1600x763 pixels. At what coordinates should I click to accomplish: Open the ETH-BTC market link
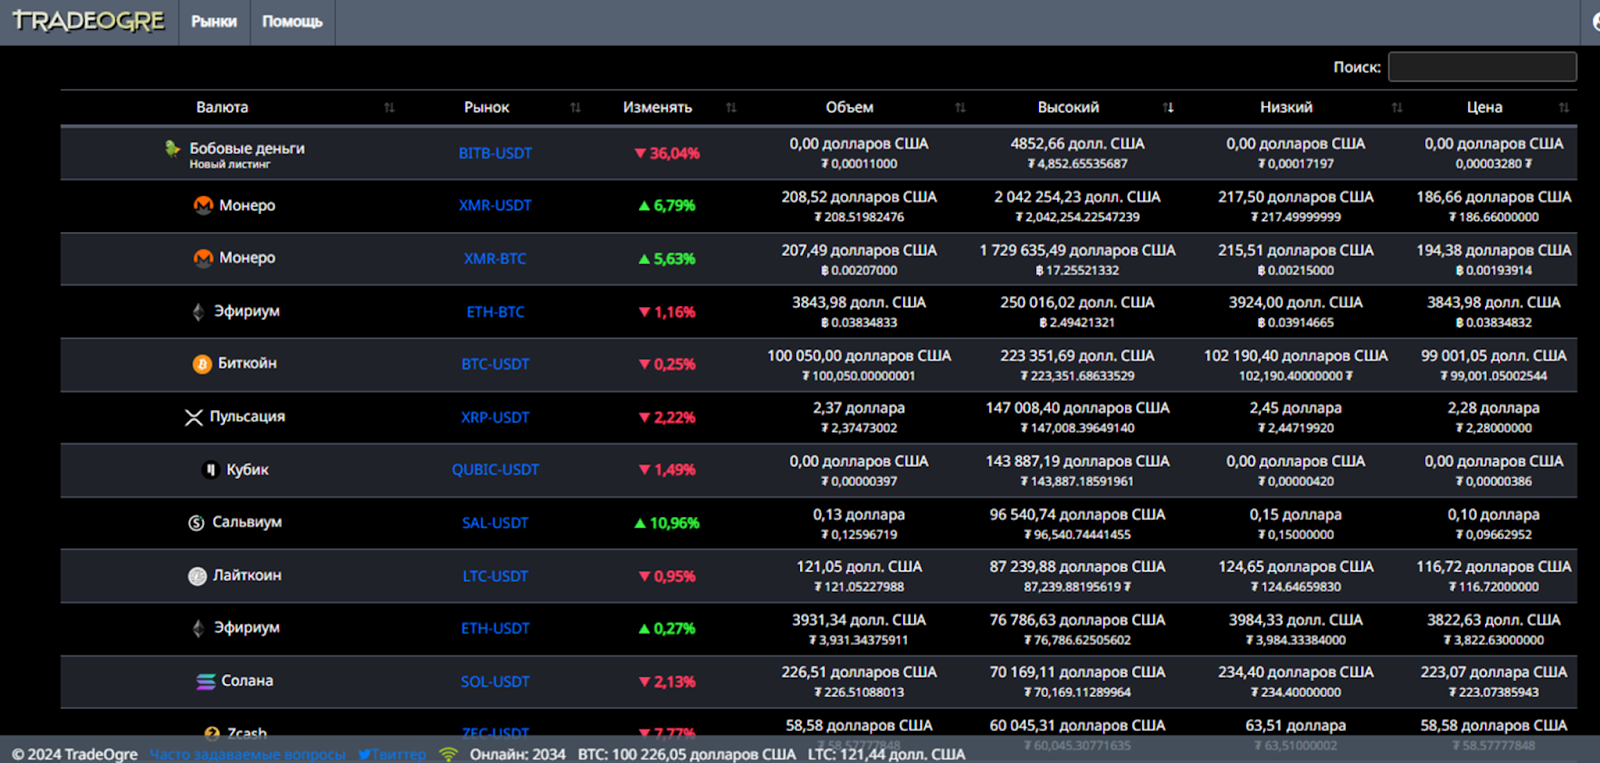(x=495, y=312)
